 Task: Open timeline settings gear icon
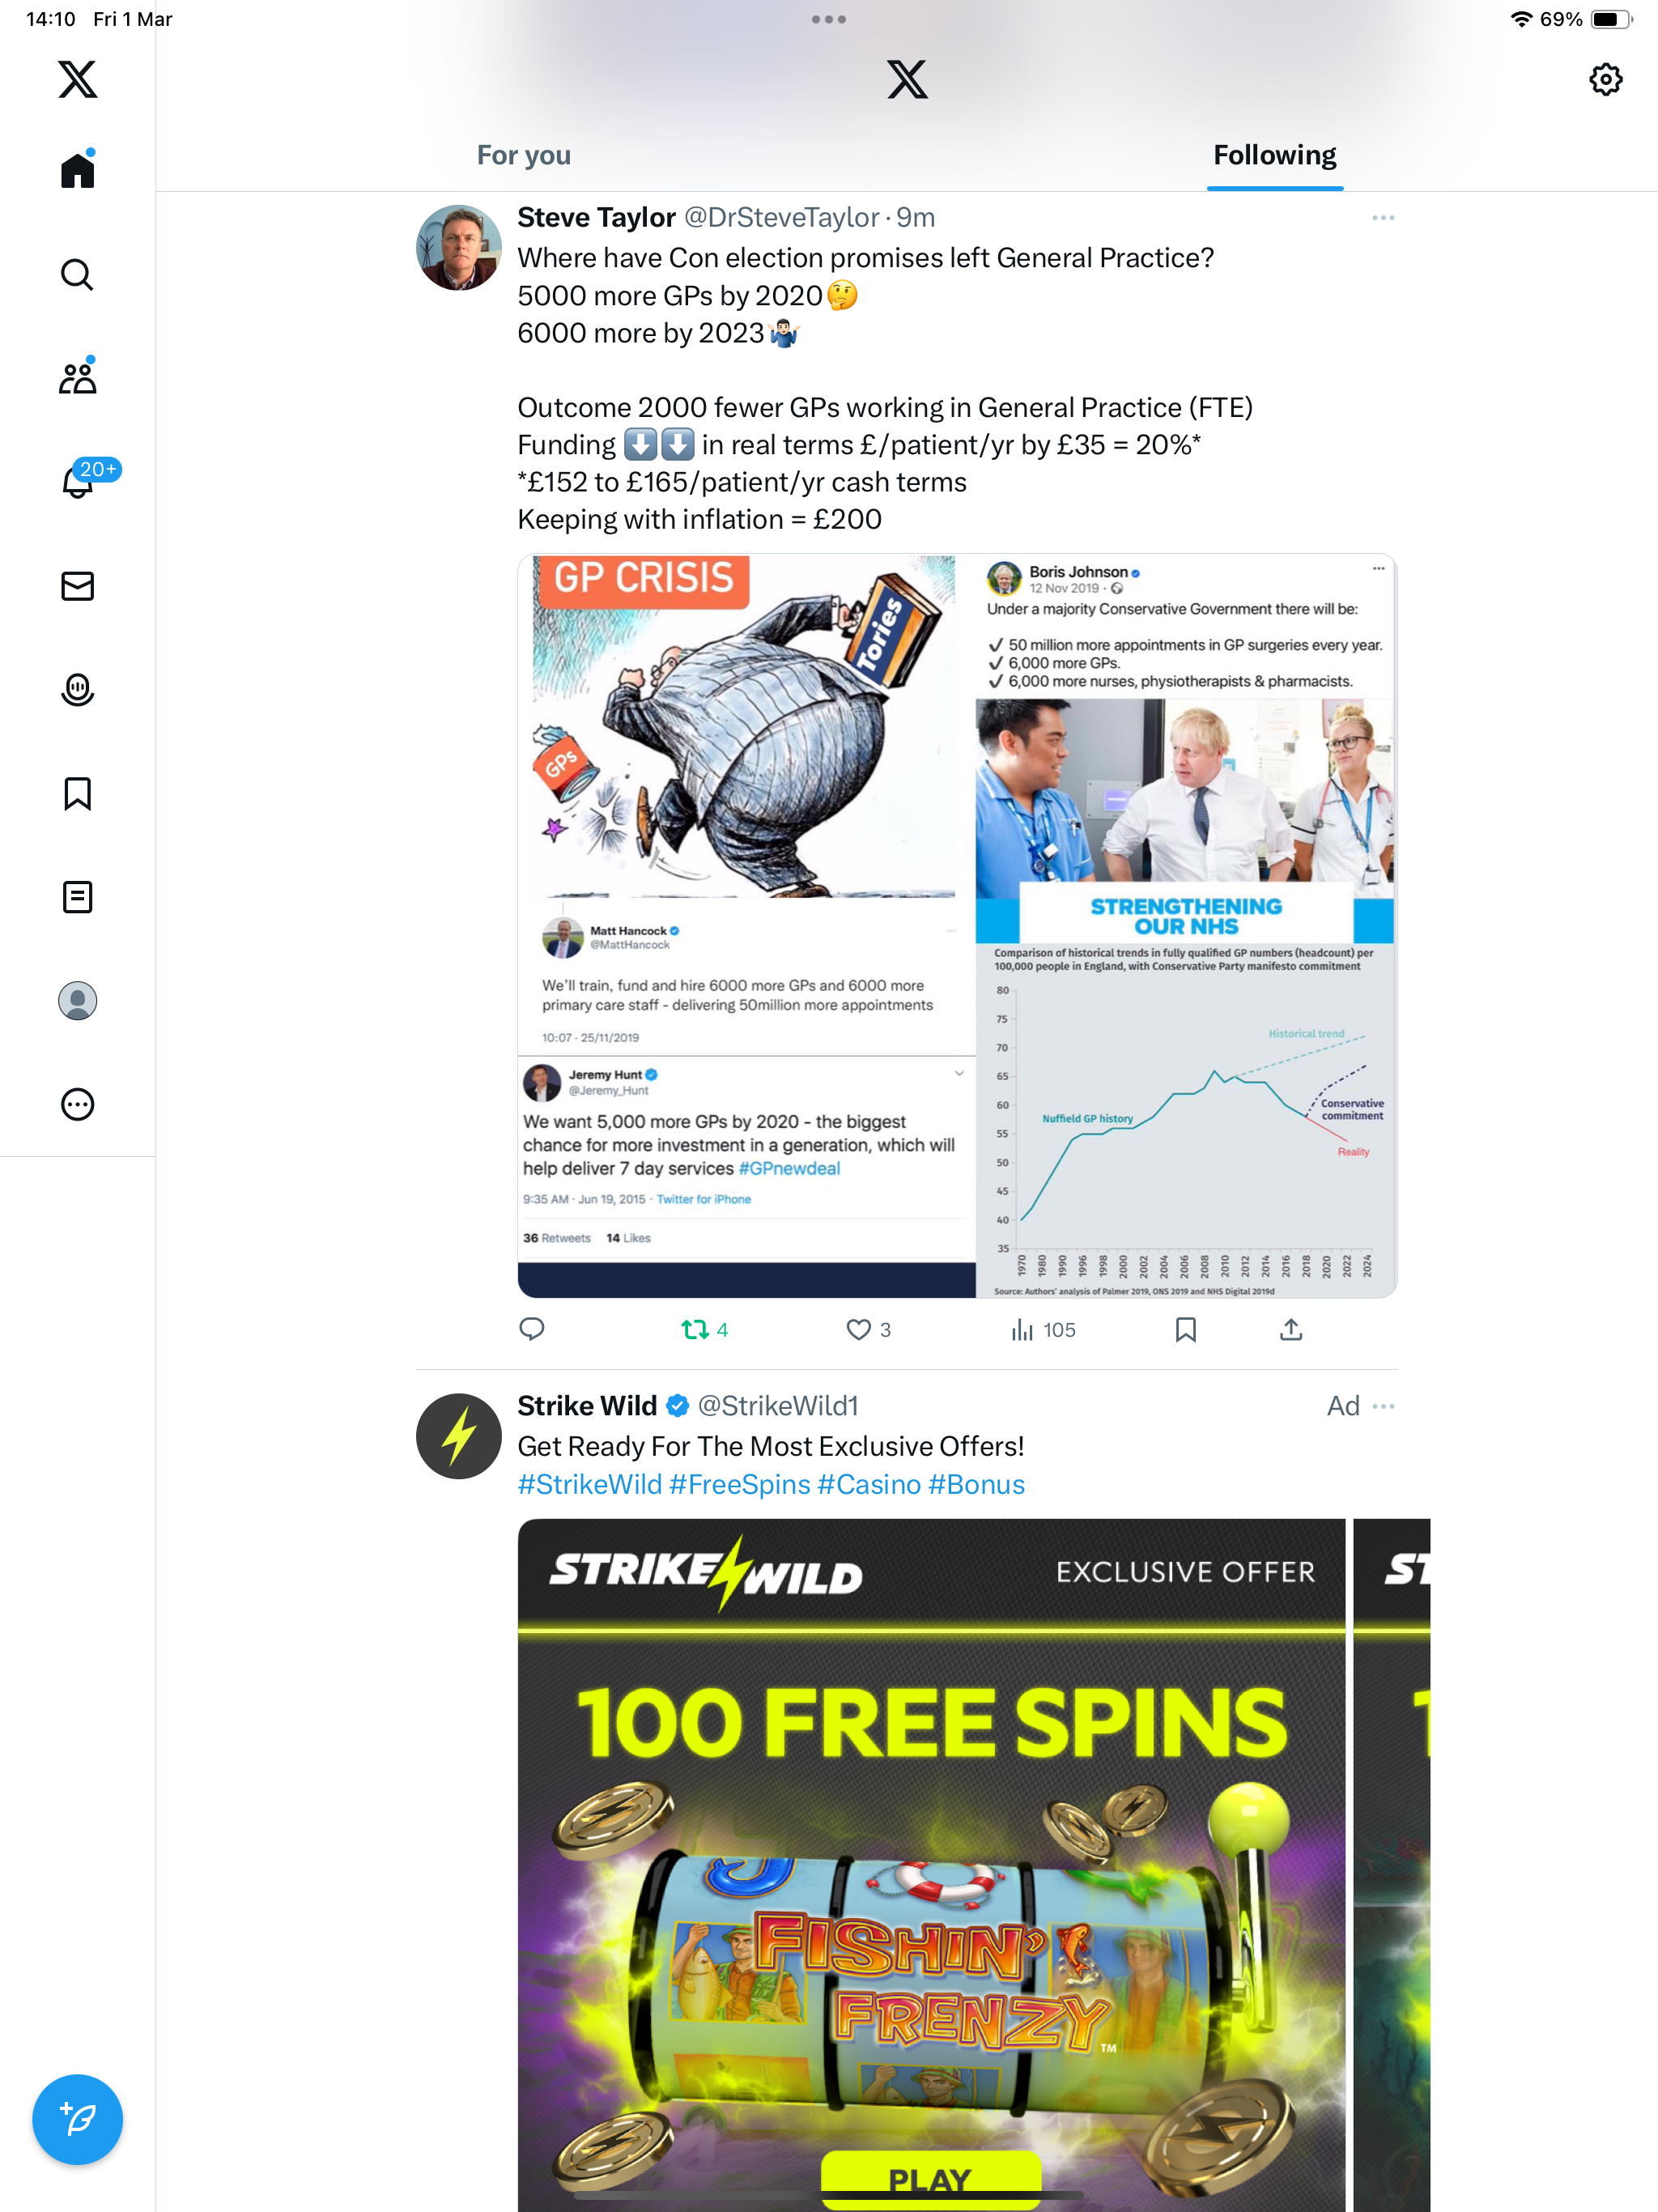pyautogui.click(x=1605, y=79)
